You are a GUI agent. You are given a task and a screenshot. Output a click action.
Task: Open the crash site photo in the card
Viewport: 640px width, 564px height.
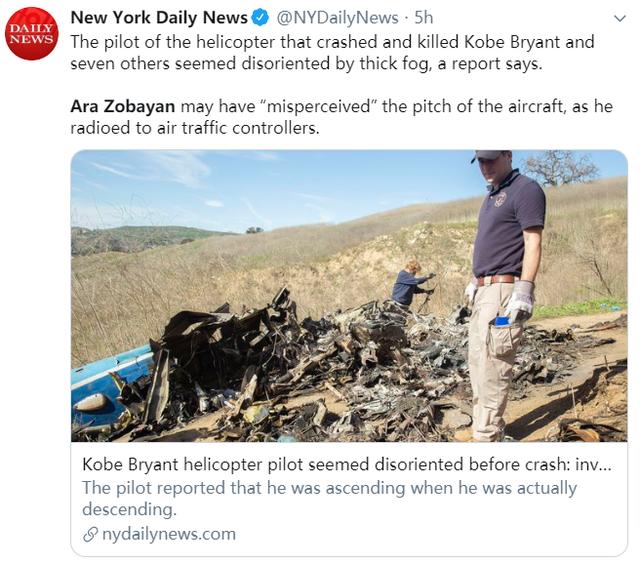349,296
